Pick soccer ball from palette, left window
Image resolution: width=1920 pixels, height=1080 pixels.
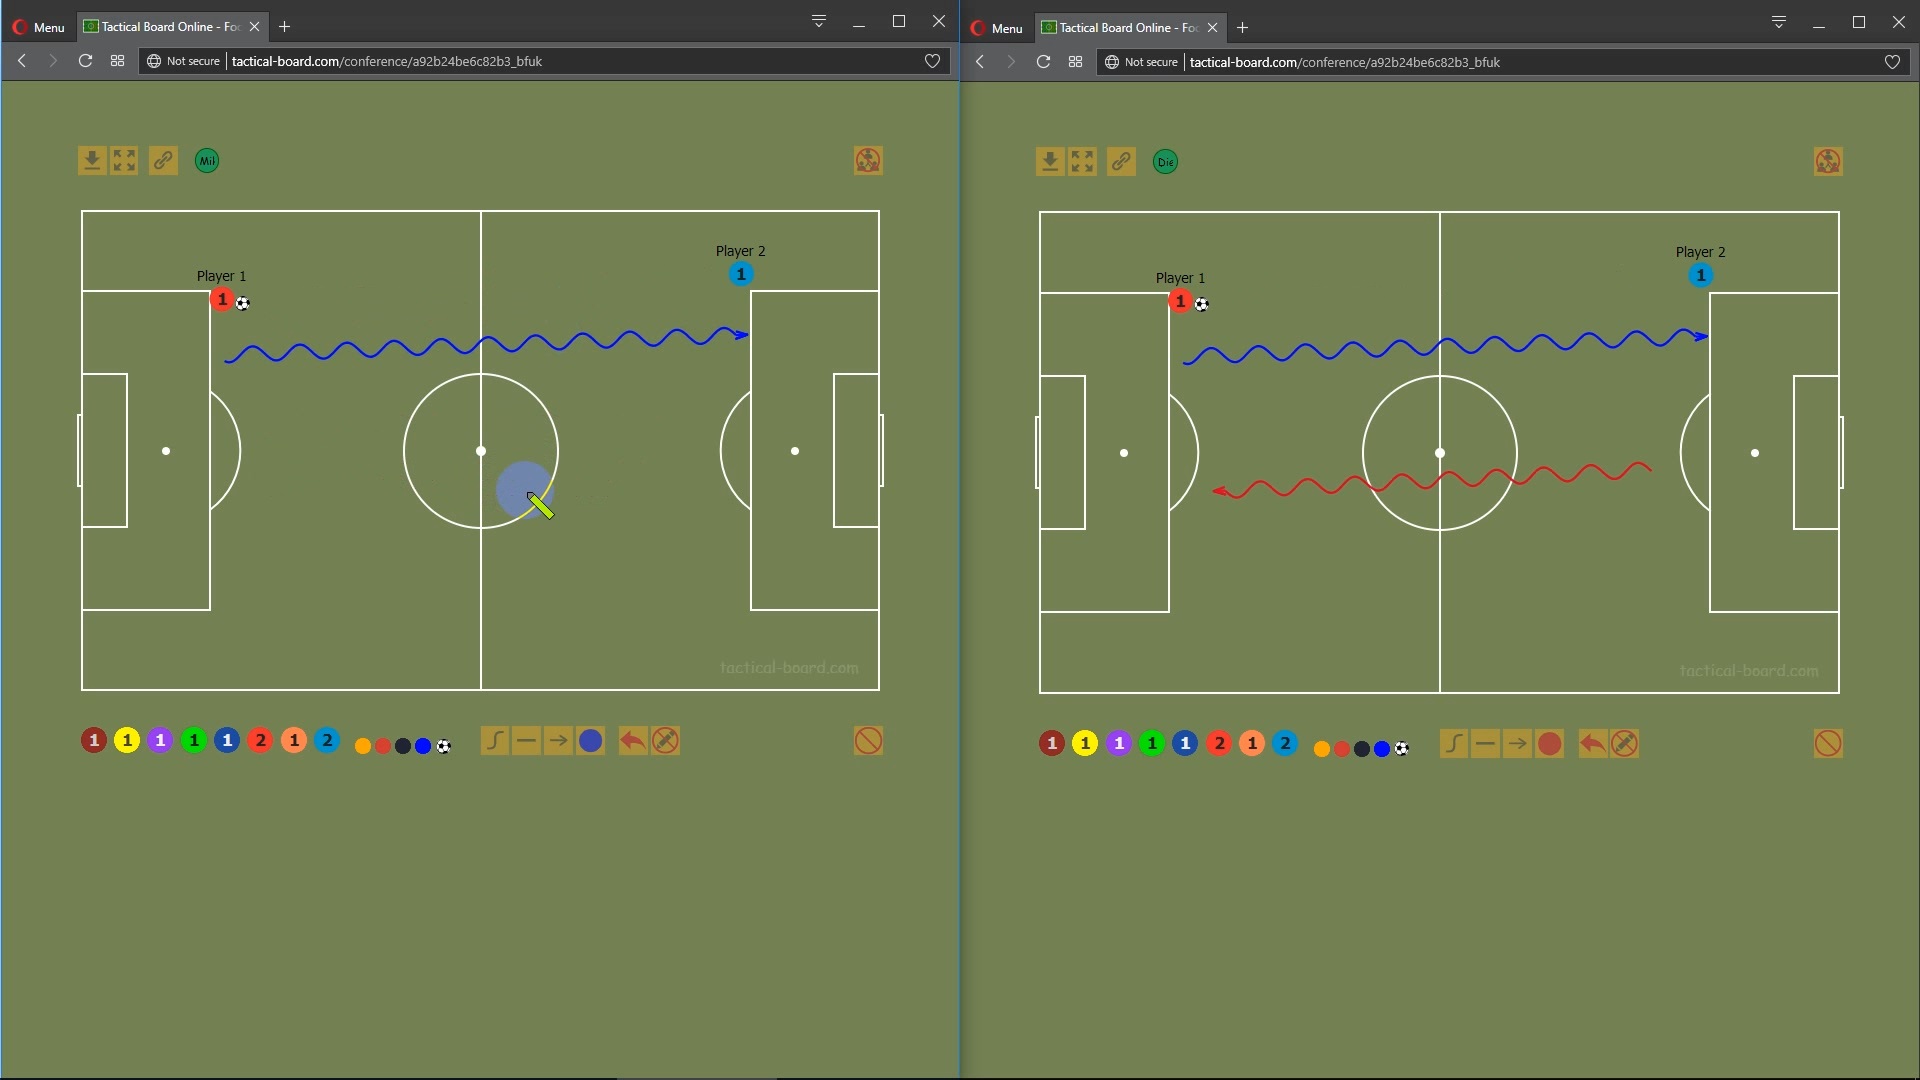coord(444,746)
